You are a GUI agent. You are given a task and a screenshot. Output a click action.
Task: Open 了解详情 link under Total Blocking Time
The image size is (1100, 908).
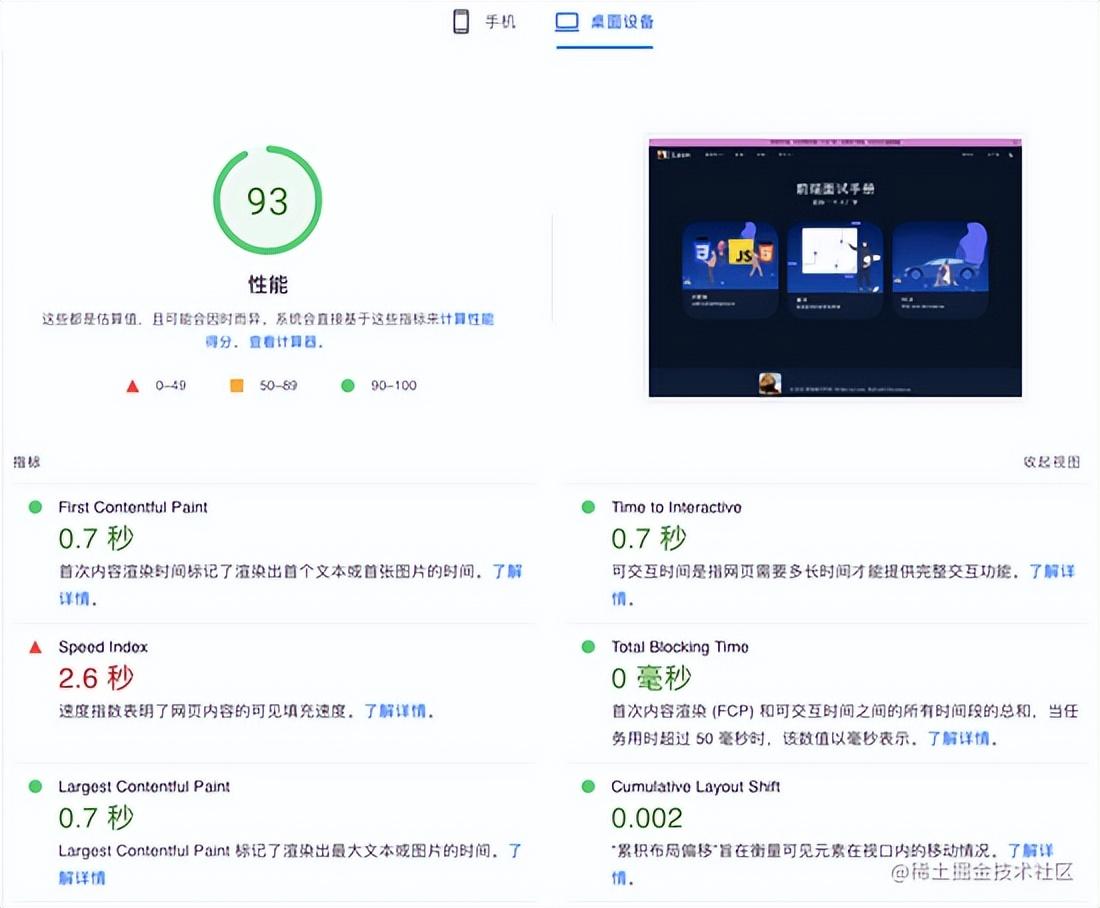pos(958,738)
